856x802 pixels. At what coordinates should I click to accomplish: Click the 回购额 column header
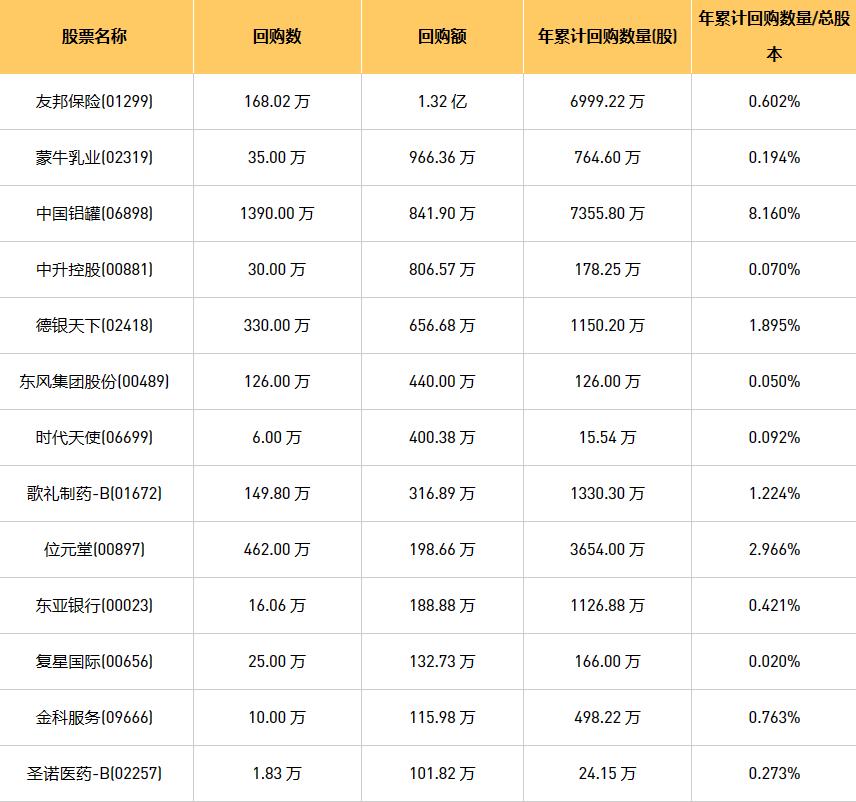click(442, 37)
